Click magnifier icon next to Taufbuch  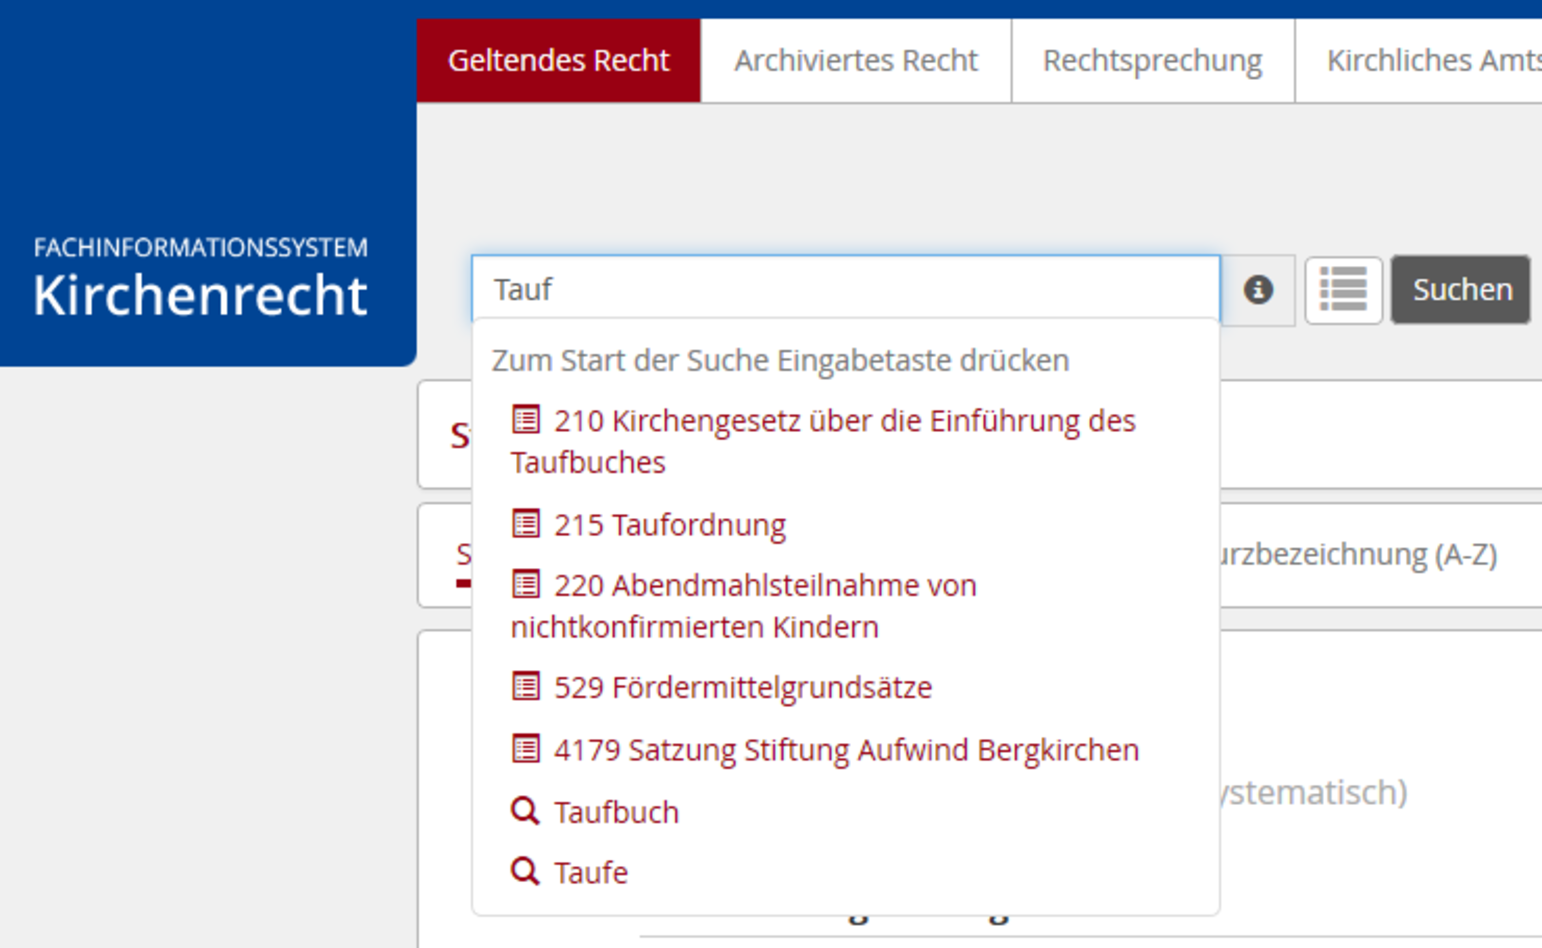point(525,811)
